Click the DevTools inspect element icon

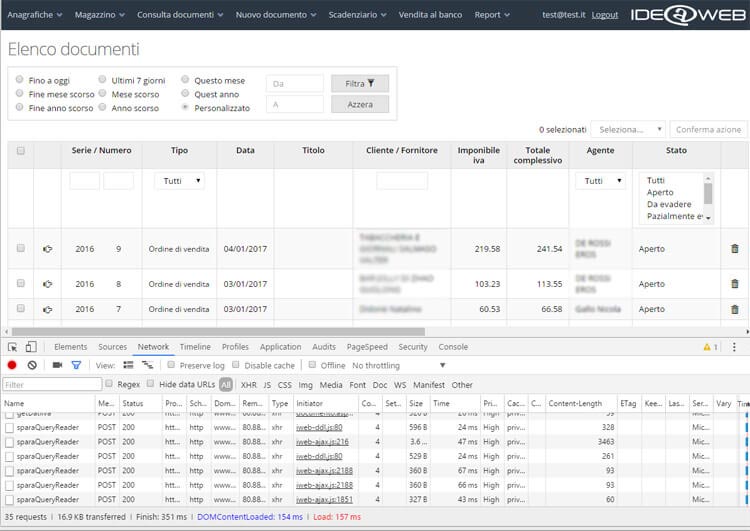[12, 347]
